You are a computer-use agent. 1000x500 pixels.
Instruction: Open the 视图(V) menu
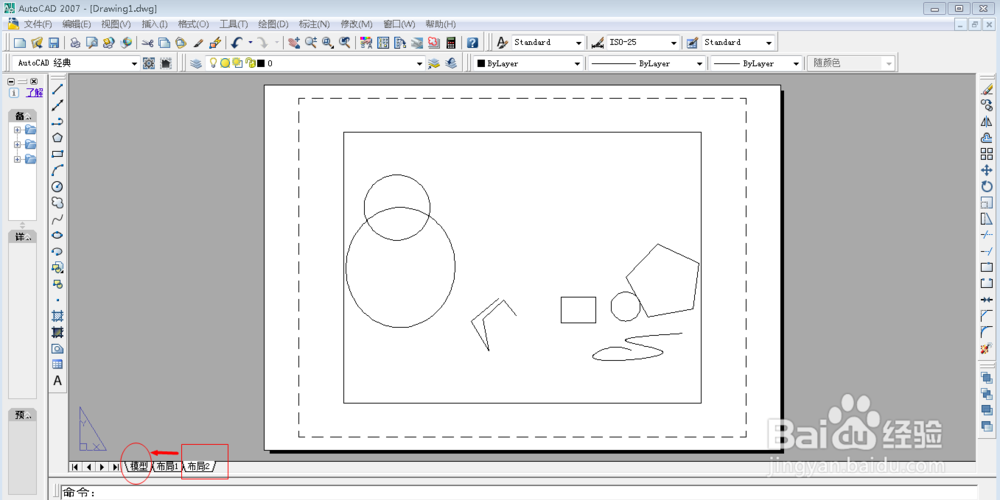(x=116, y=24)
